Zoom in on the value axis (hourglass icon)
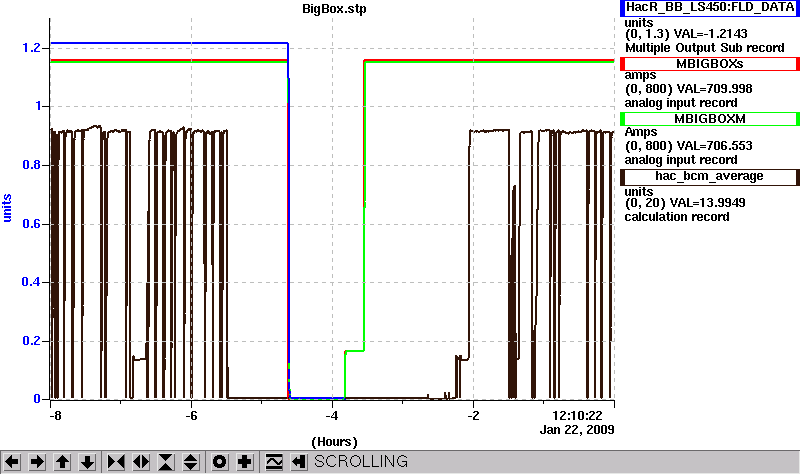The image size is (800, 474). [166, 462]
